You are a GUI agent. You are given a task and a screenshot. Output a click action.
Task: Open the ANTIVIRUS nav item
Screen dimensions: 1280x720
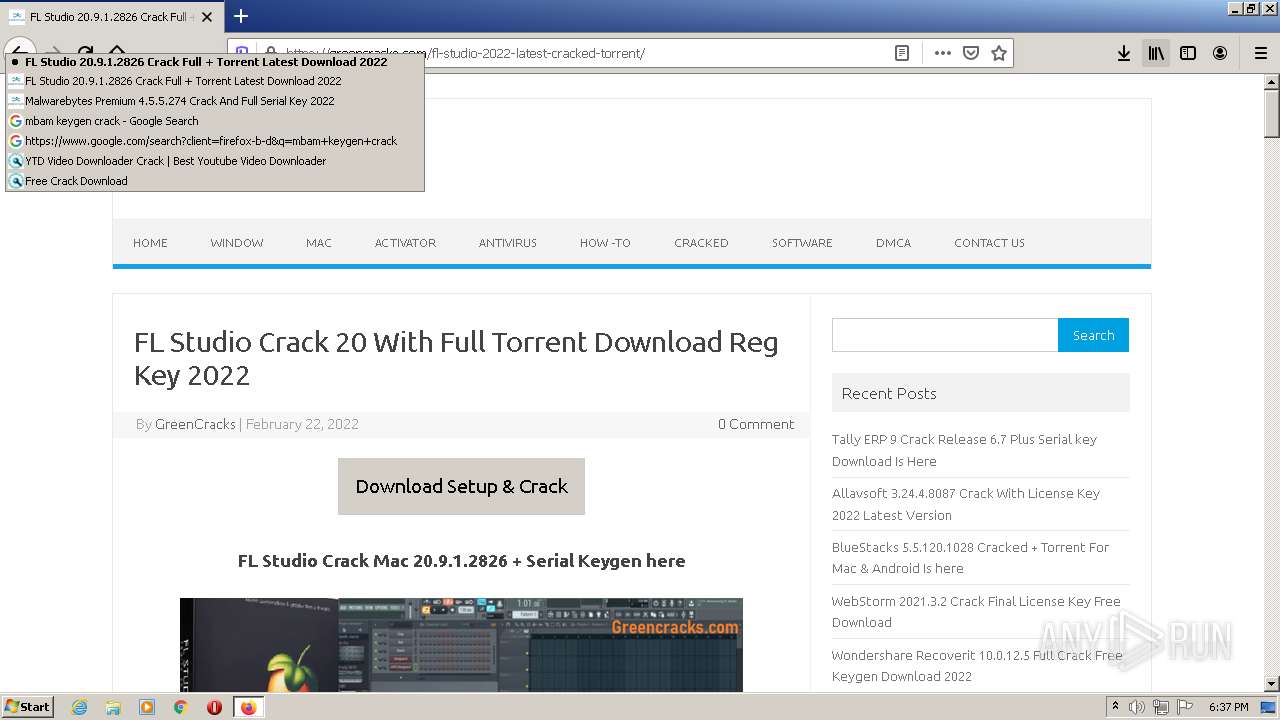click(x=508, y=243)
